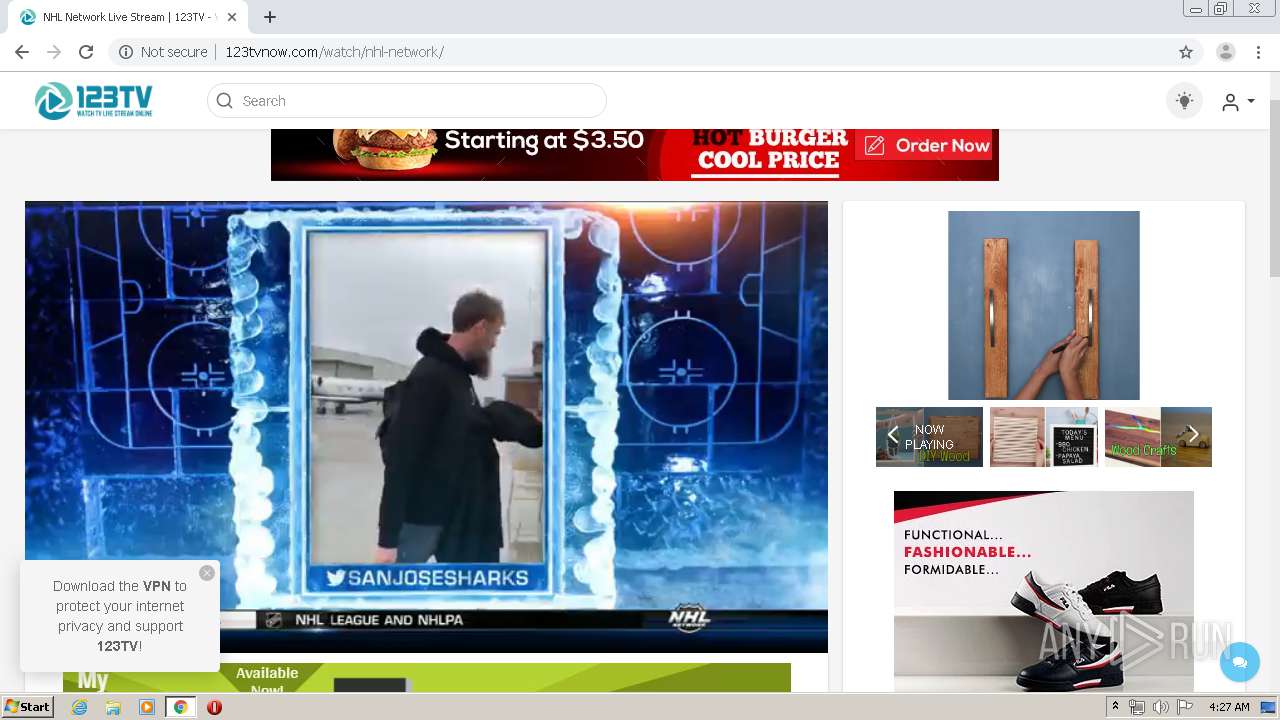The width and height of the screenshot is (1280, 720).
Task: Focus the Search input field
Action: click(407, 101)
